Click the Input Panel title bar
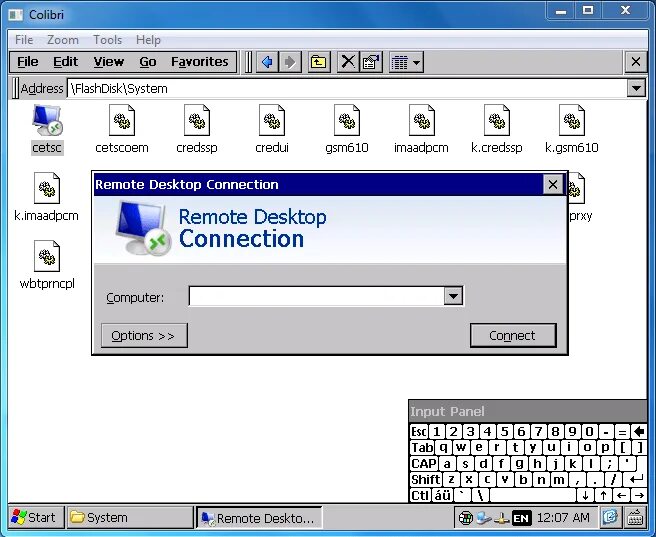 tap(528, 411)
